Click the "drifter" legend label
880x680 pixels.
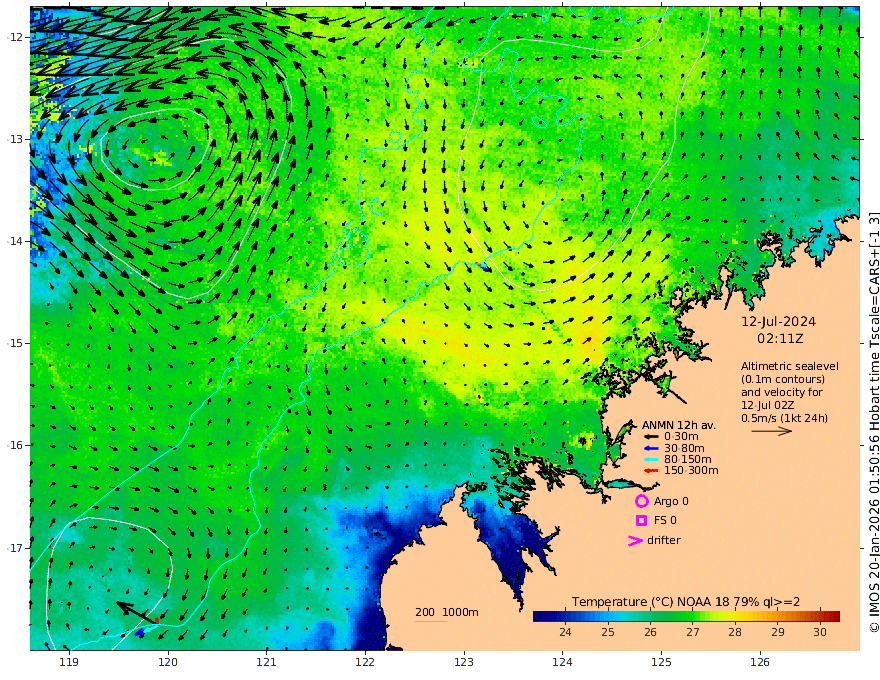(663, 540)
